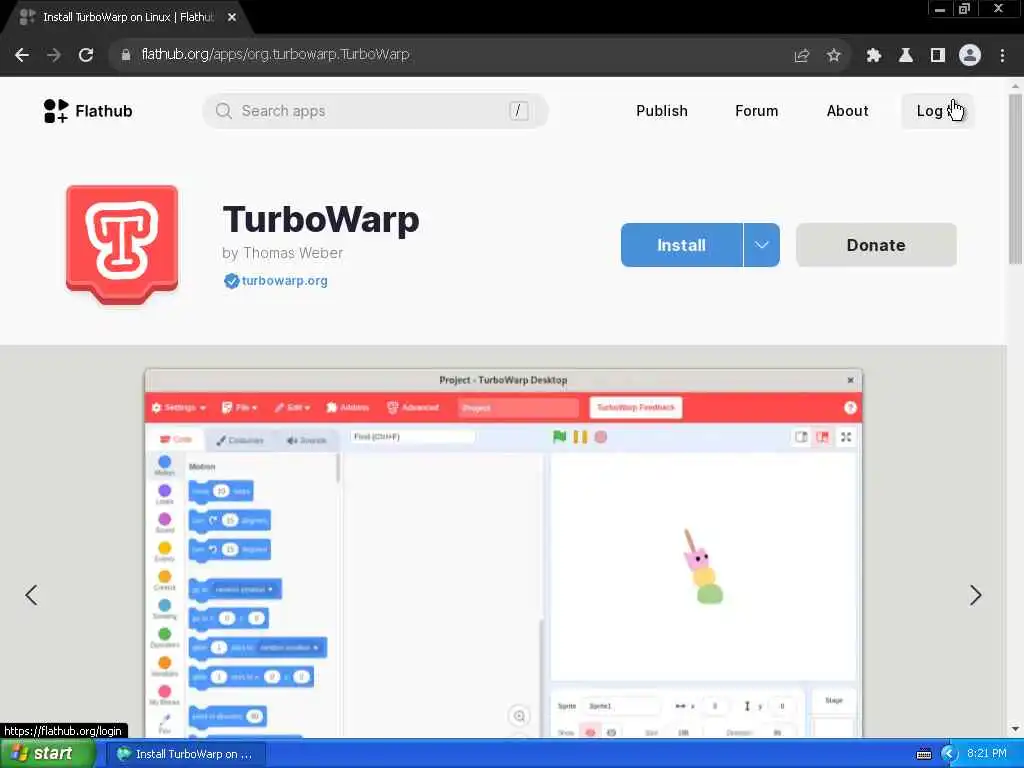Image resolution: width=1024 pixels, height=768 pixels.
Task: Click the browser forward arrow
Action: [x=54, y=55]
